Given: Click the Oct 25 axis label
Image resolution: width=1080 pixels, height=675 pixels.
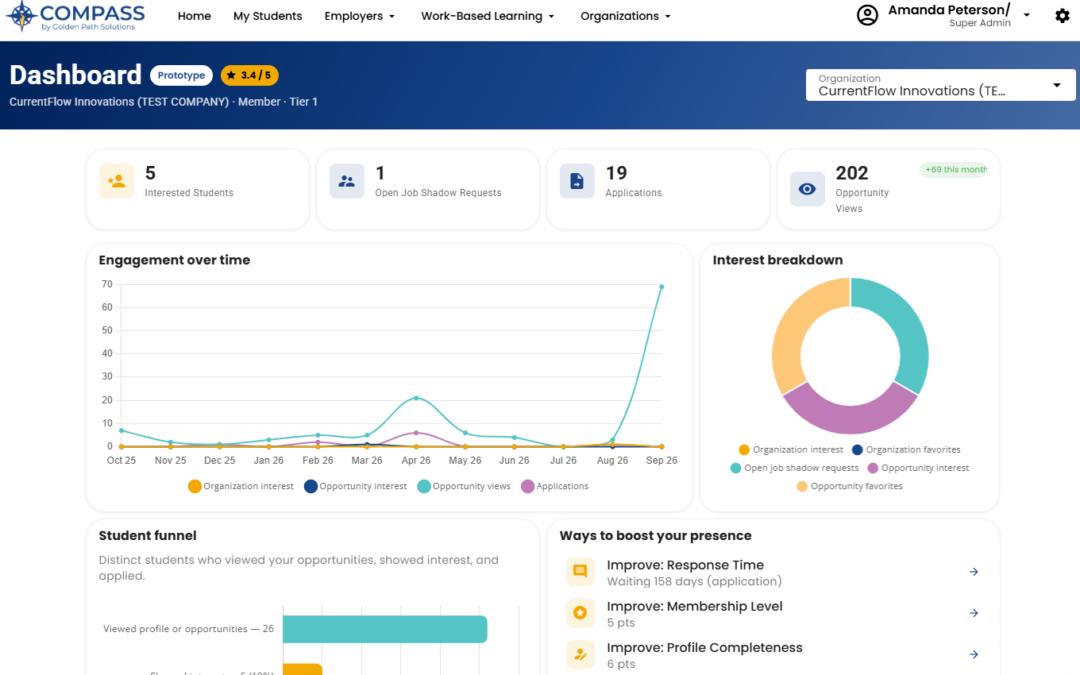Looking at the screenshot, I should click(x=121, y=460).
